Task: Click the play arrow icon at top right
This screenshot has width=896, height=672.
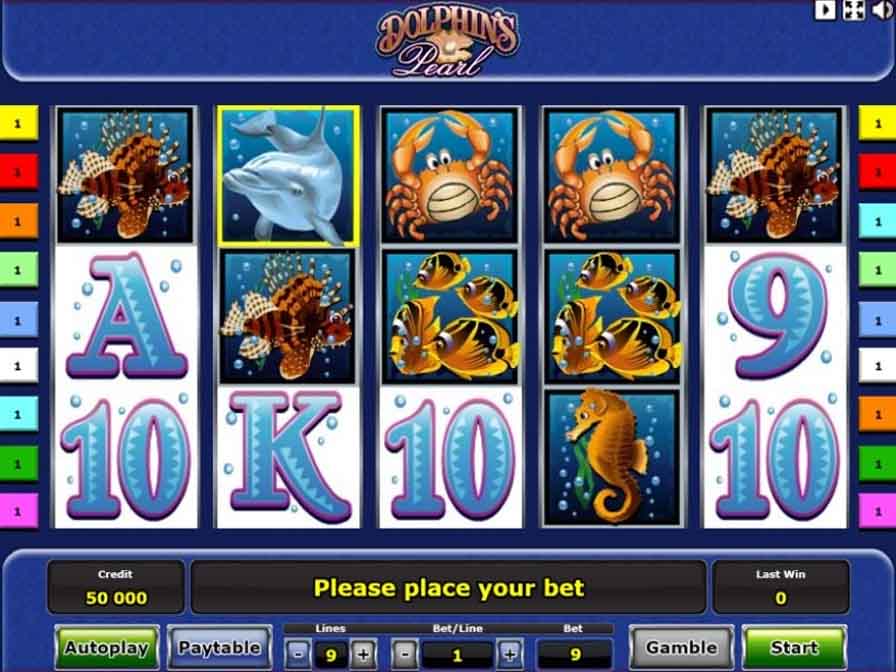Action: 825,10
